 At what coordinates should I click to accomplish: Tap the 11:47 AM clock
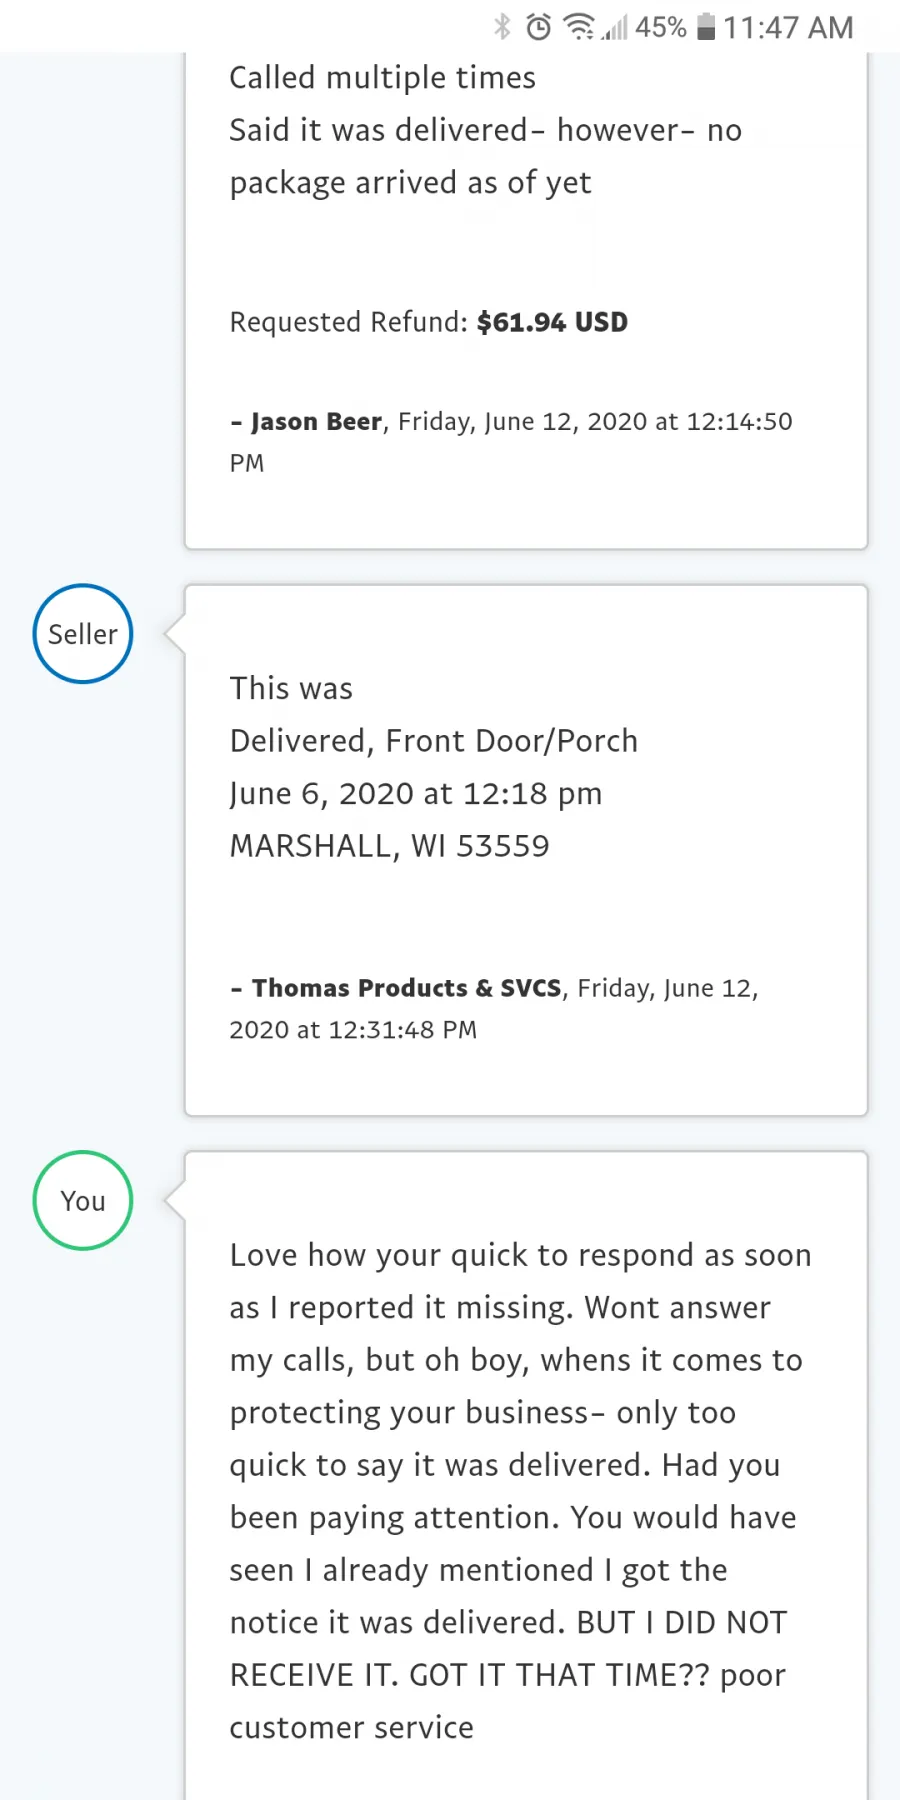[x=788, y=27]
